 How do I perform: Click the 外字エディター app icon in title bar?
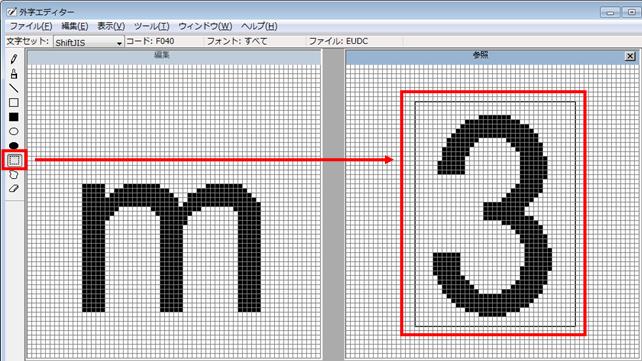(x=11, y=12)
